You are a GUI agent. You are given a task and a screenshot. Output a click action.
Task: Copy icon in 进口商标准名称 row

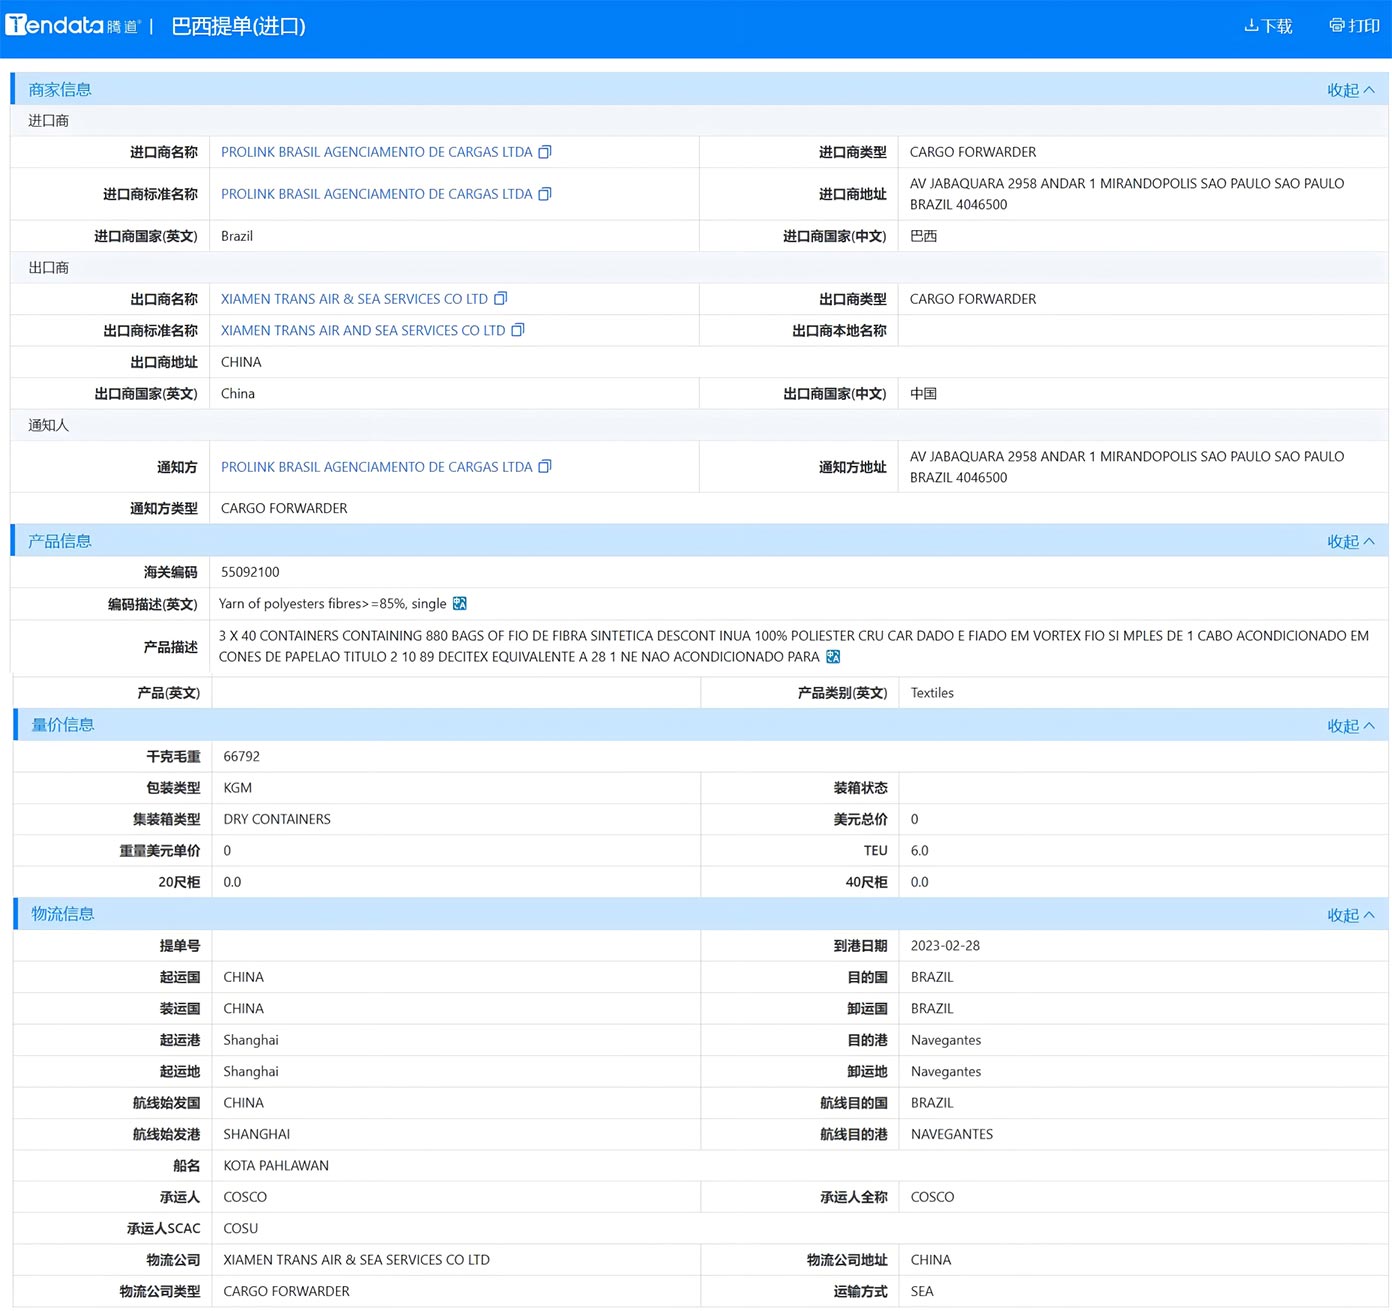[x=545, y=194]
